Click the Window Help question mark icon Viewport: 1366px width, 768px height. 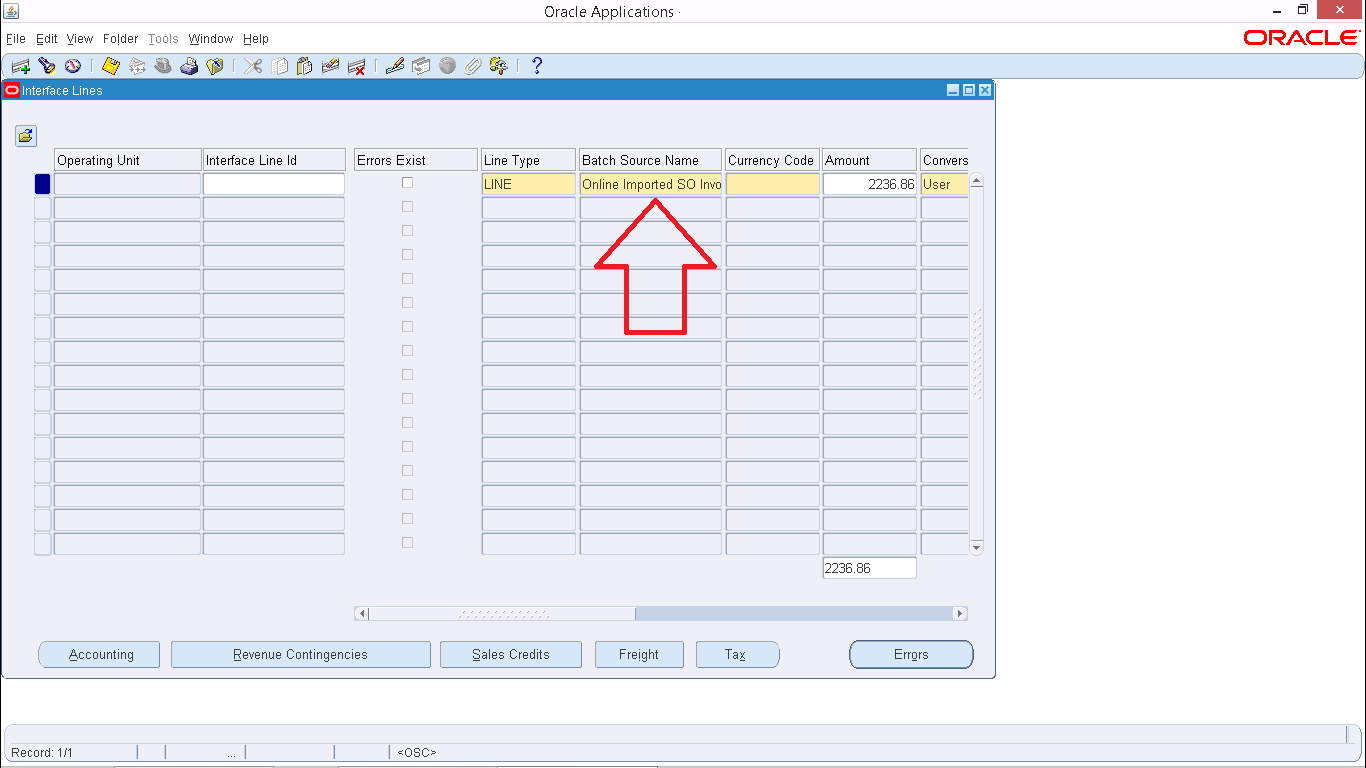point(537,66)
